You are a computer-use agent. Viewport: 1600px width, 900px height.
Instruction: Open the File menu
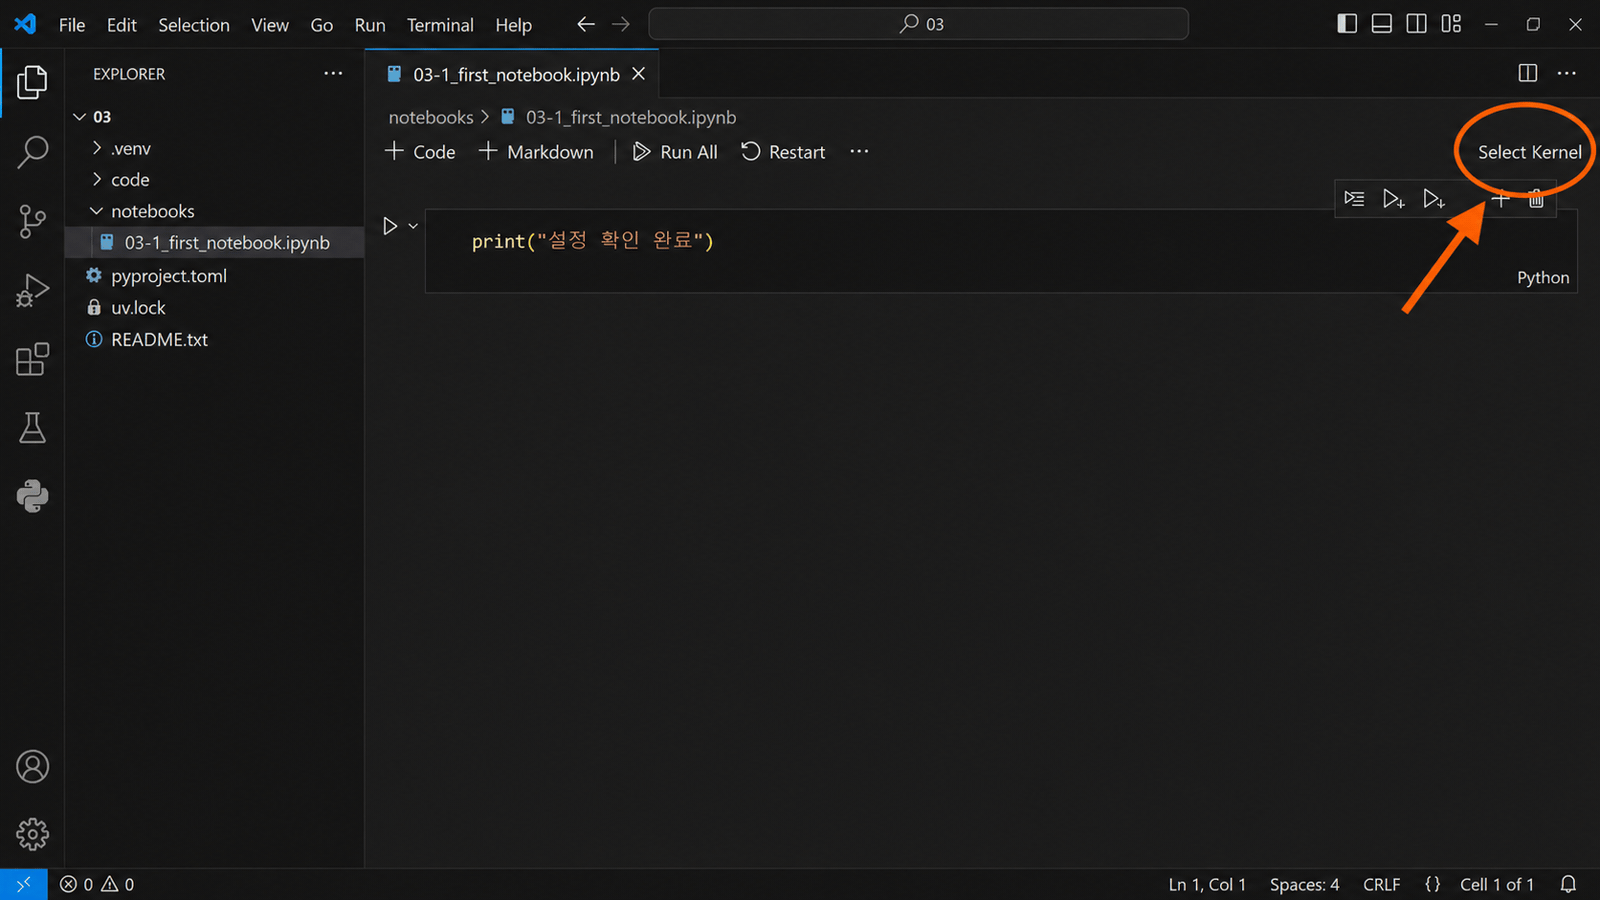coord(72,25)
